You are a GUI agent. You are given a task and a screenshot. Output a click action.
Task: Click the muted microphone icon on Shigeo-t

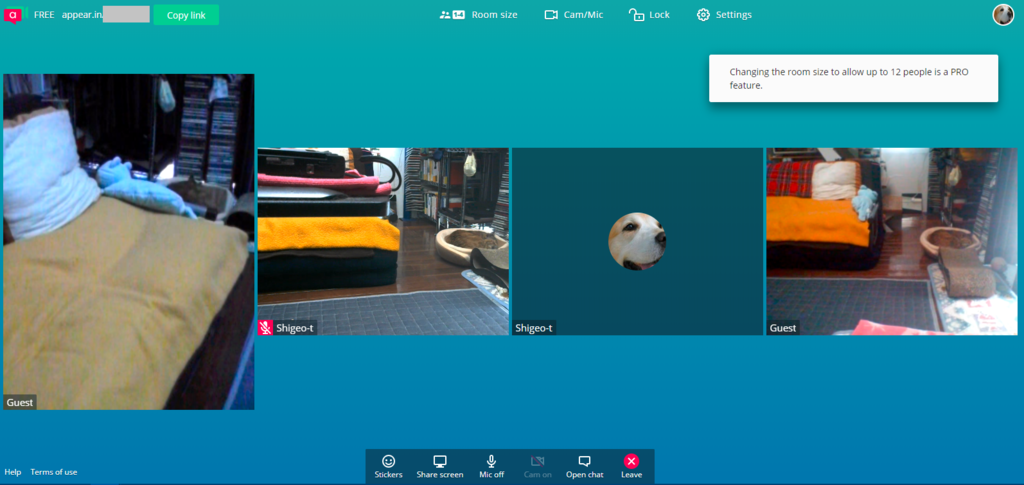265,328
